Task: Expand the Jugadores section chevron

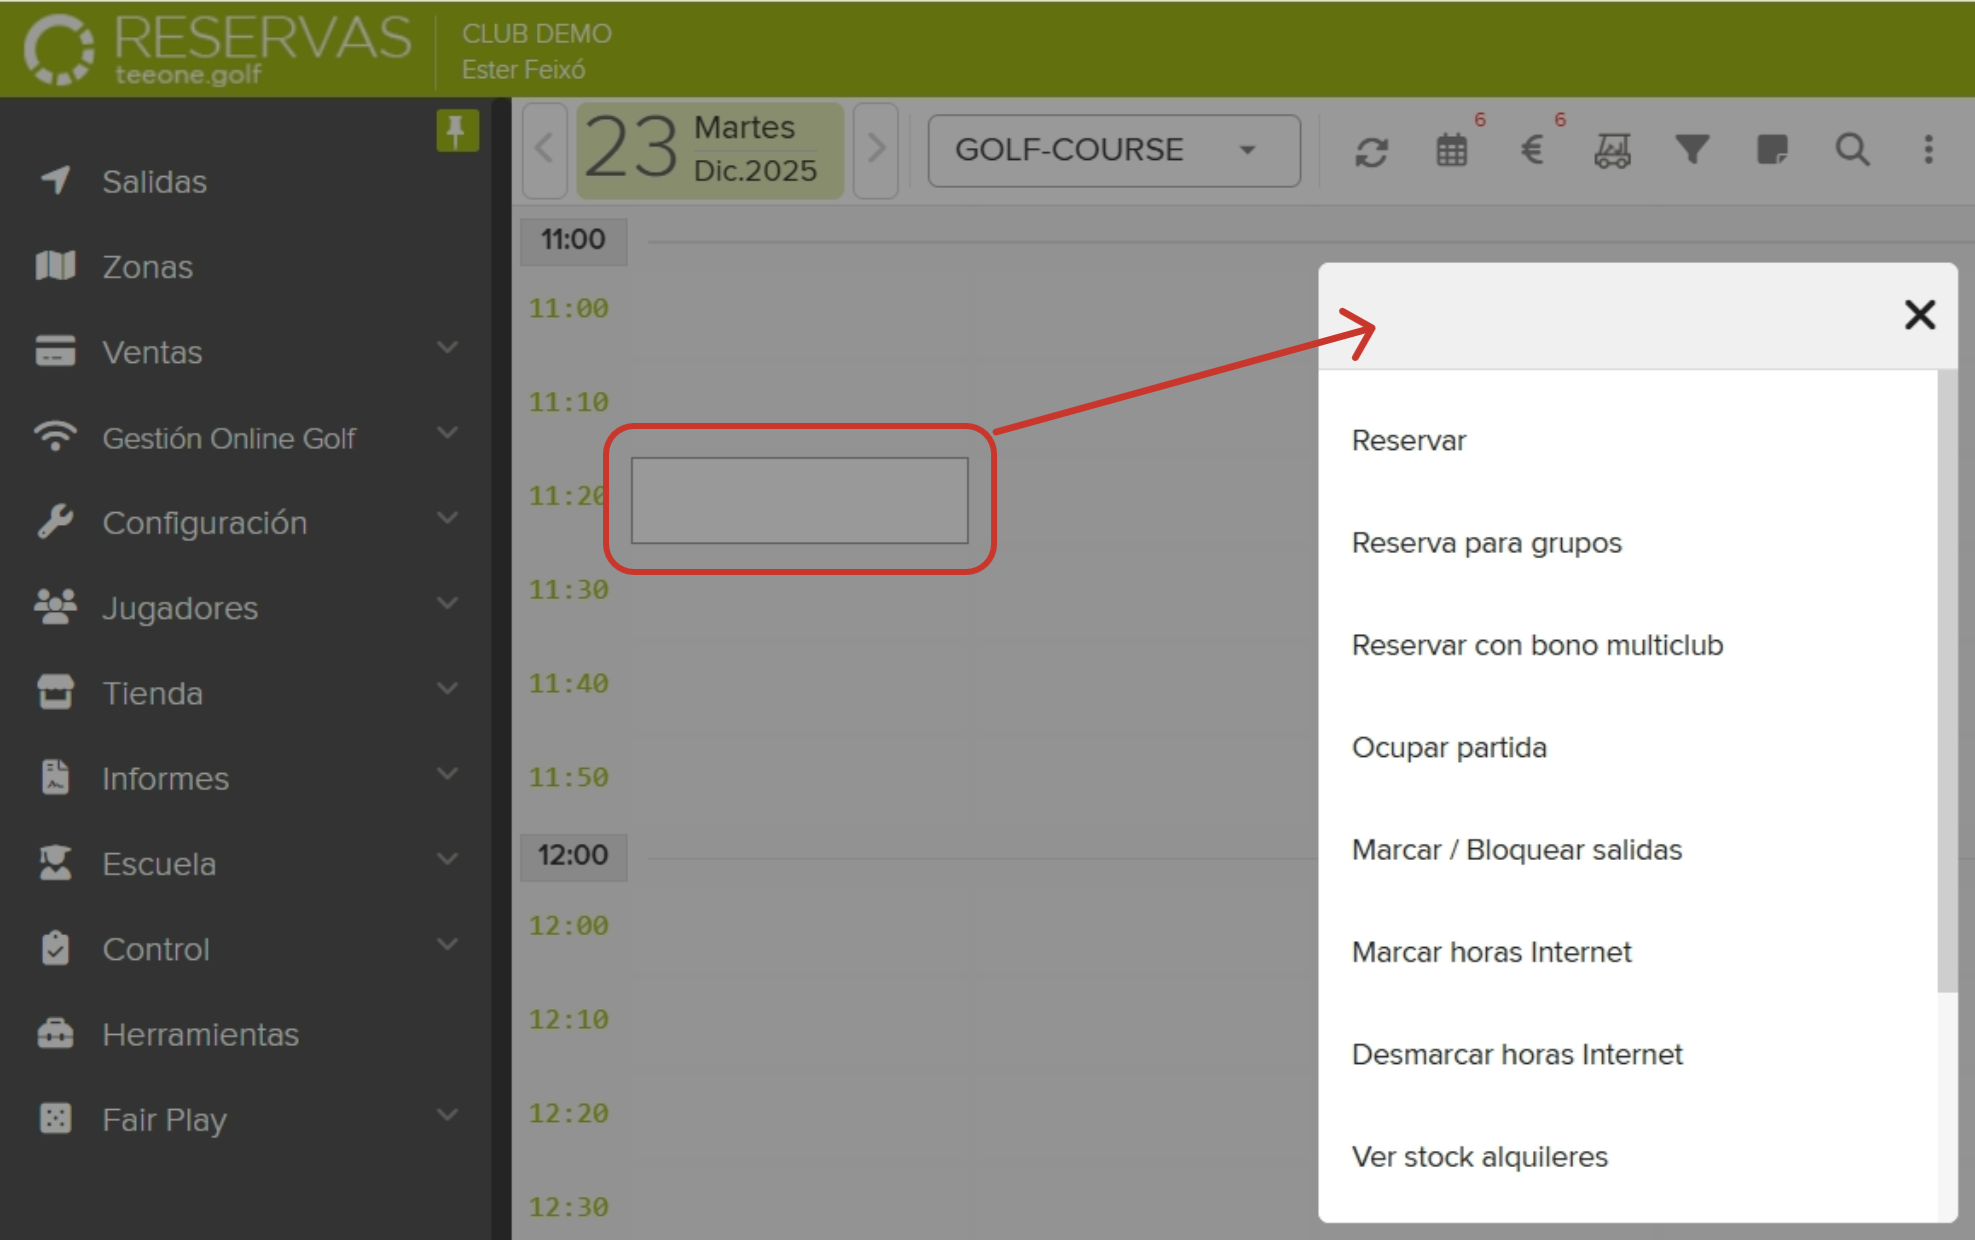Action: (x=447, y=602)
